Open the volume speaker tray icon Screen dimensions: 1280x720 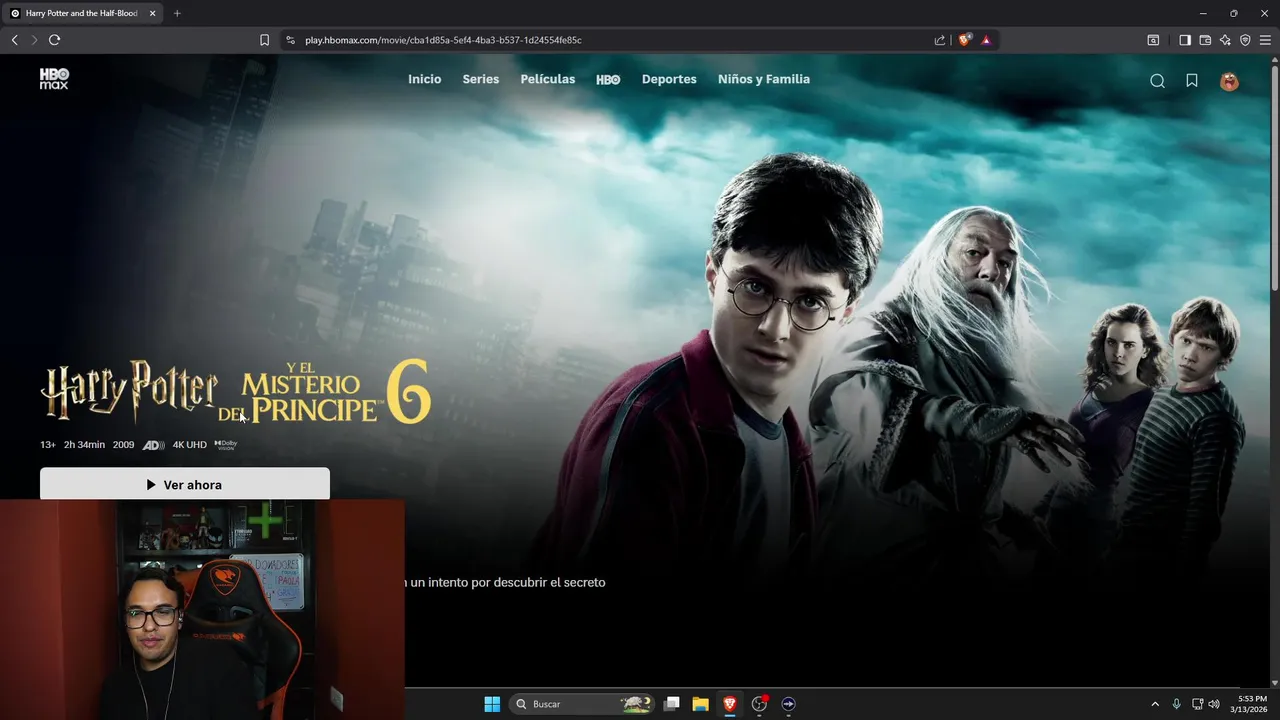coord(1214,704)
